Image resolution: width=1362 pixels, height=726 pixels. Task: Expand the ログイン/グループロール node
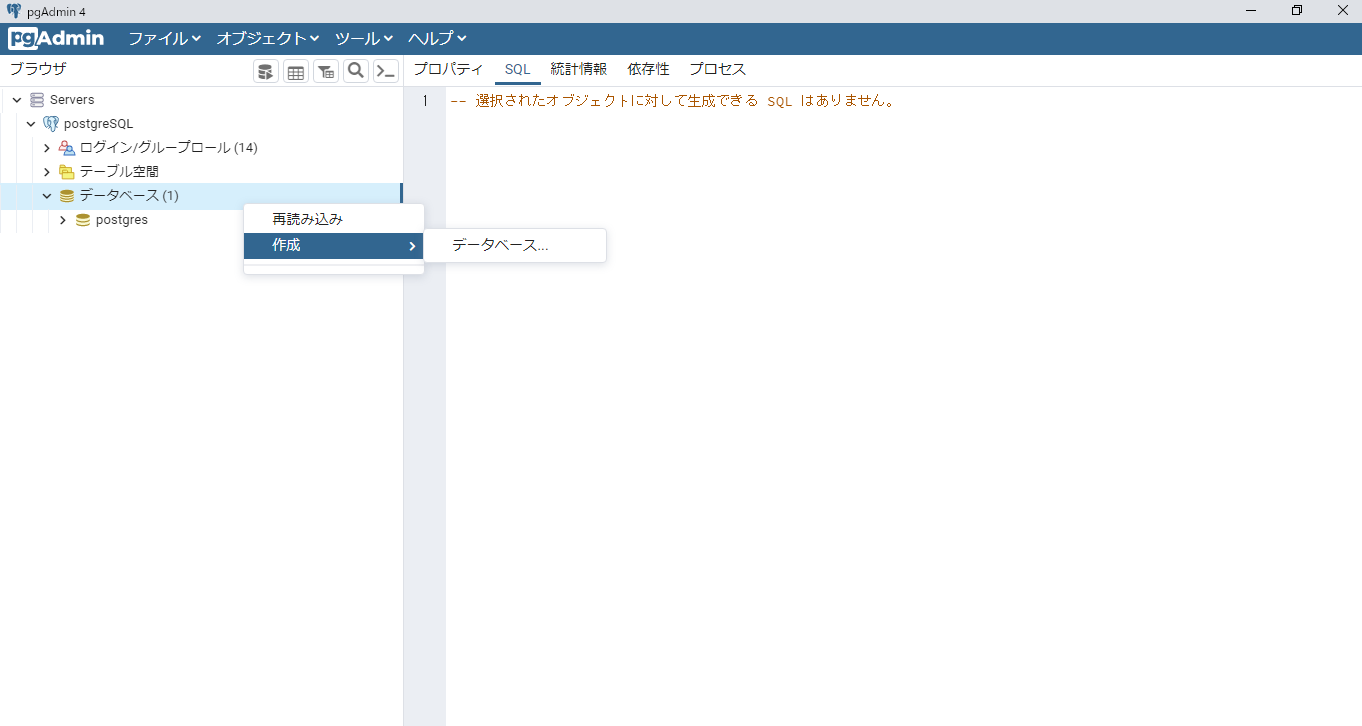(x=46, y=148)
